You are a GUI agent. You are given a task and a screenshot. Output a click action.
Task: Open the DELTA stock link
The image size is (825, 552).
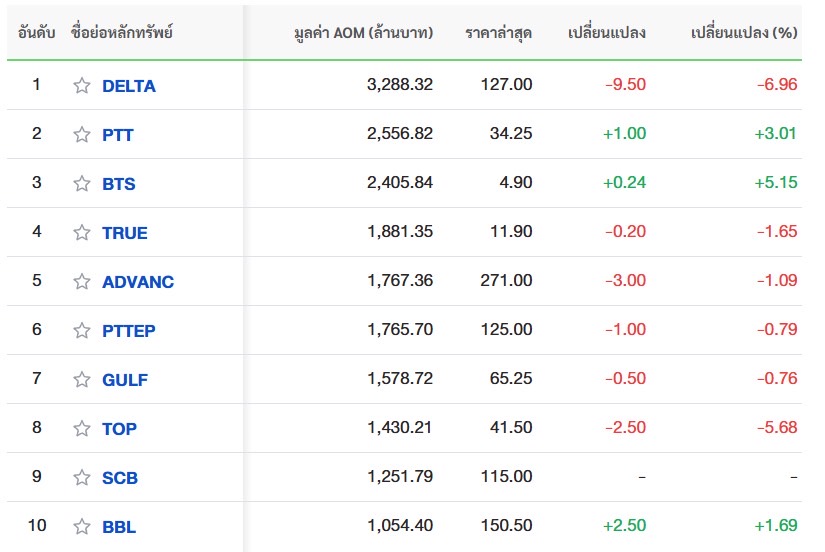129,86
